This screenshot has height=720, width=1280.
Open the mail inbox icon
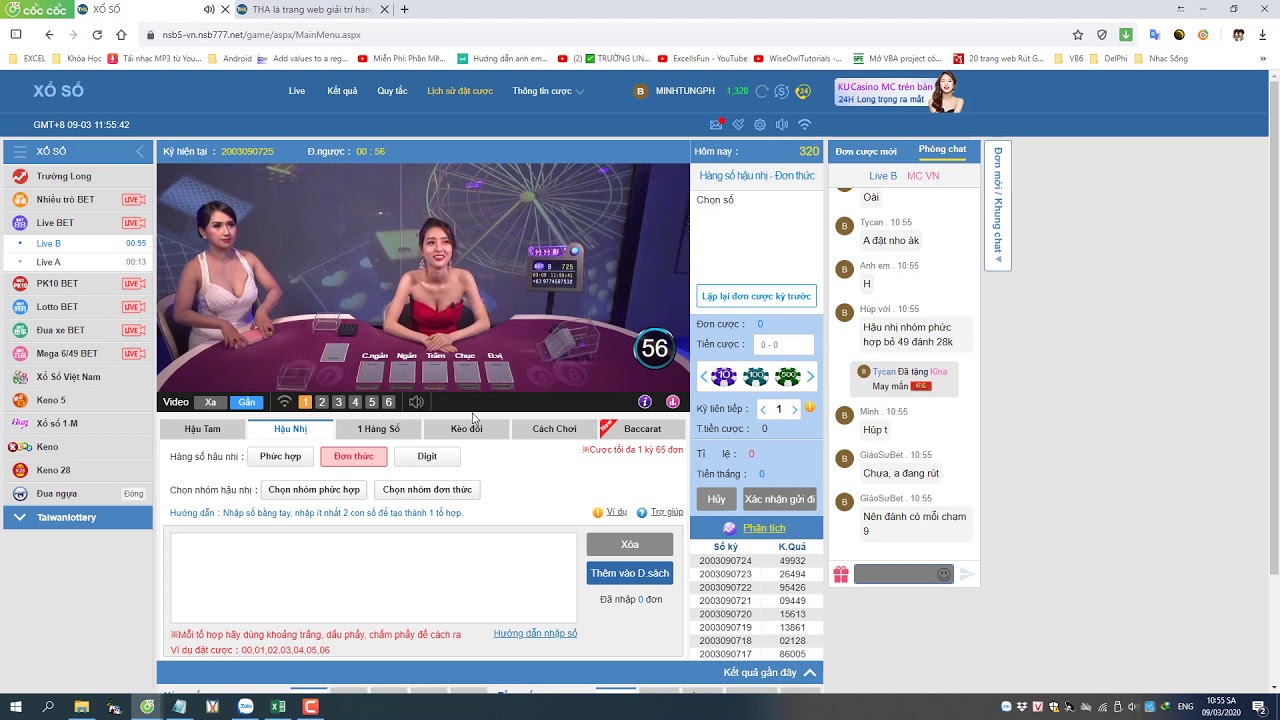[716, 125]
